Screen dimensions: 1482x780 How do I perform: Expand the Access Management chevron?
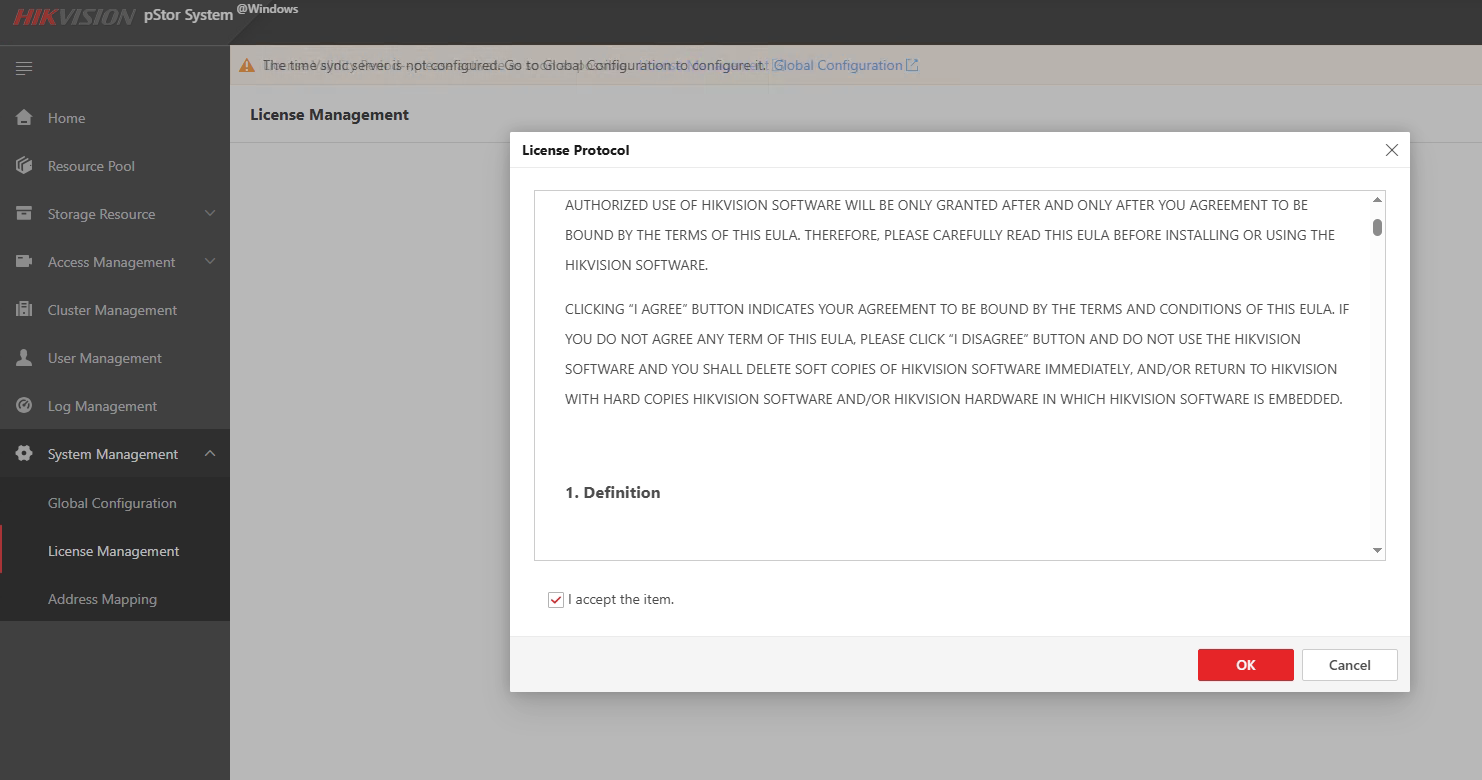pyautogui.click(x=210, y=262)
